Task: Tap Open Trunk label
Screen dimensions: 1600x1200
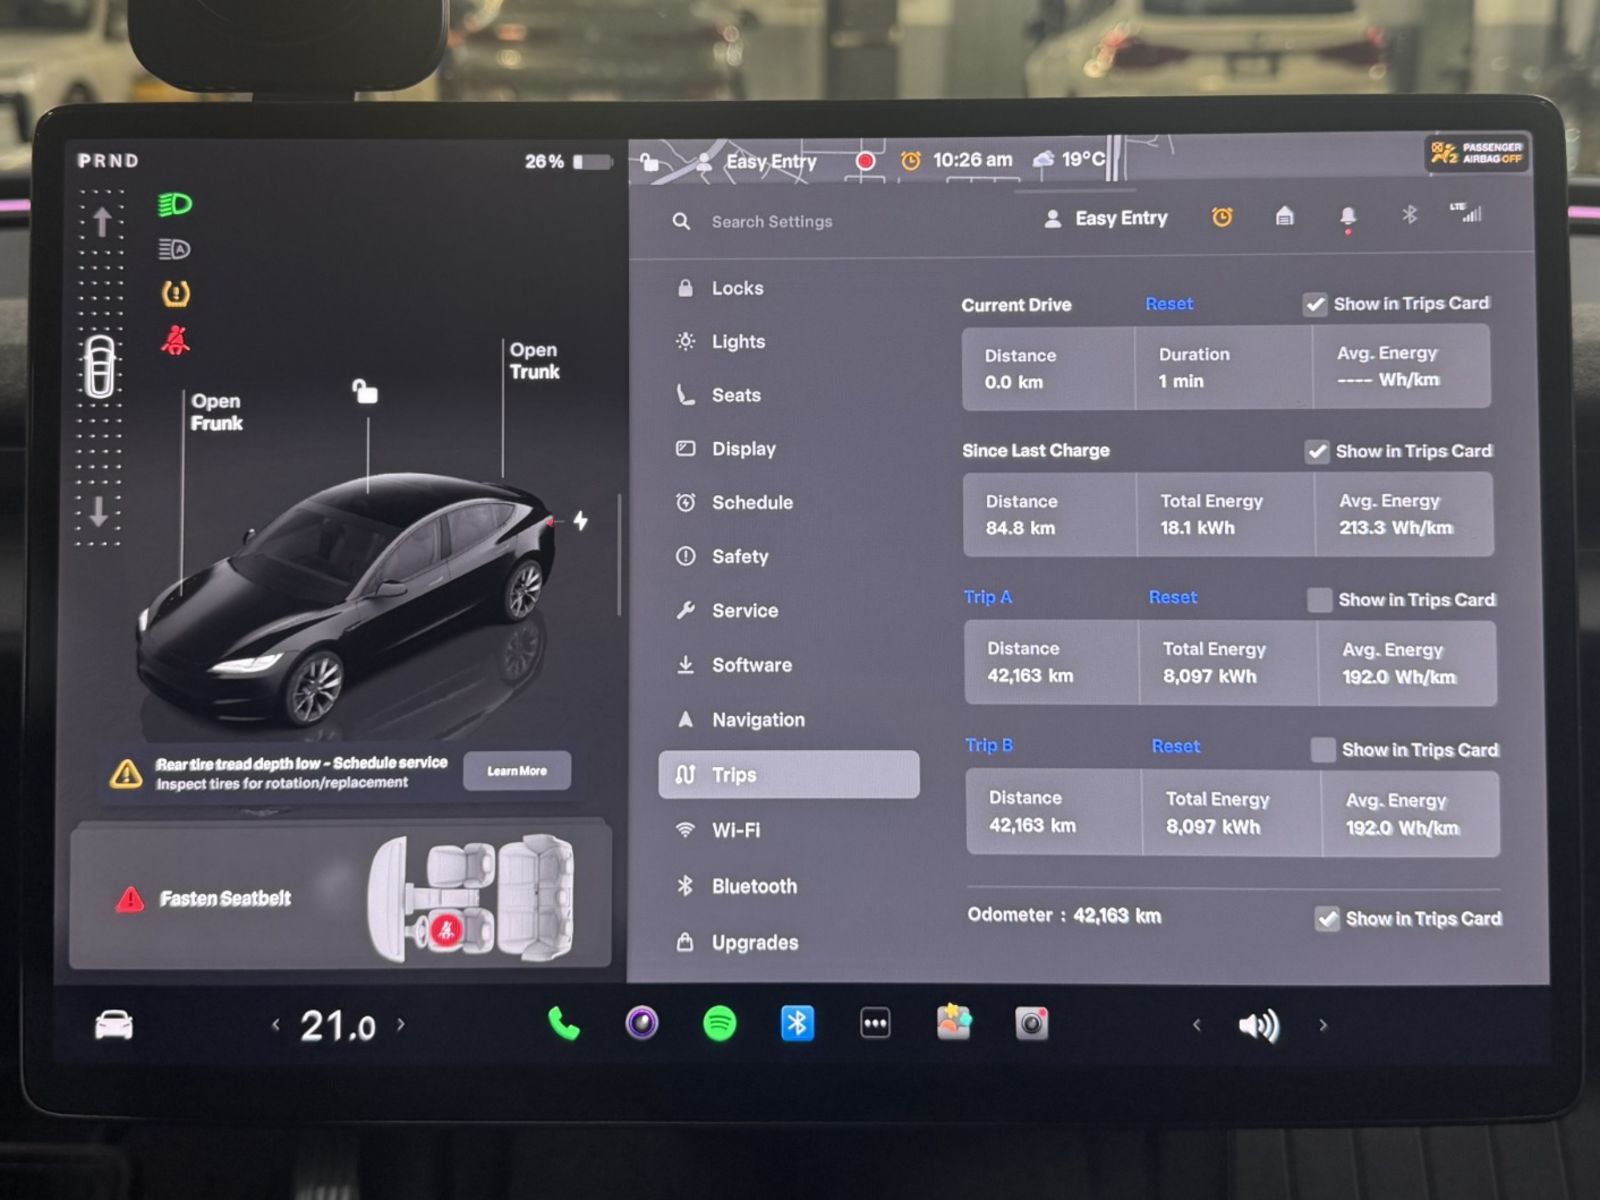Action: point(534,361)
